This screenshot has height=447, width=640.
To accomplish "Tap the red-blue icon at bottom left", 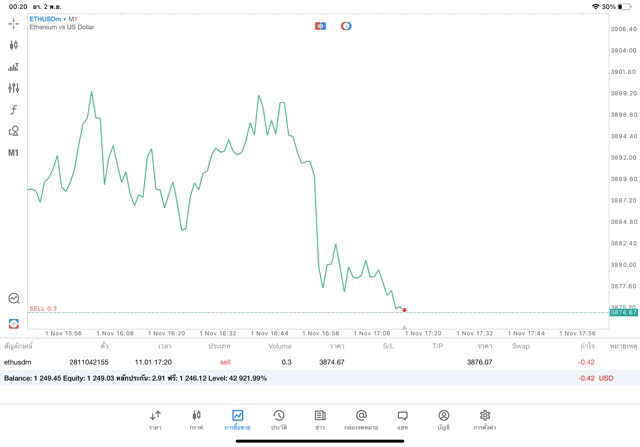I will click(x=14, y=323).
